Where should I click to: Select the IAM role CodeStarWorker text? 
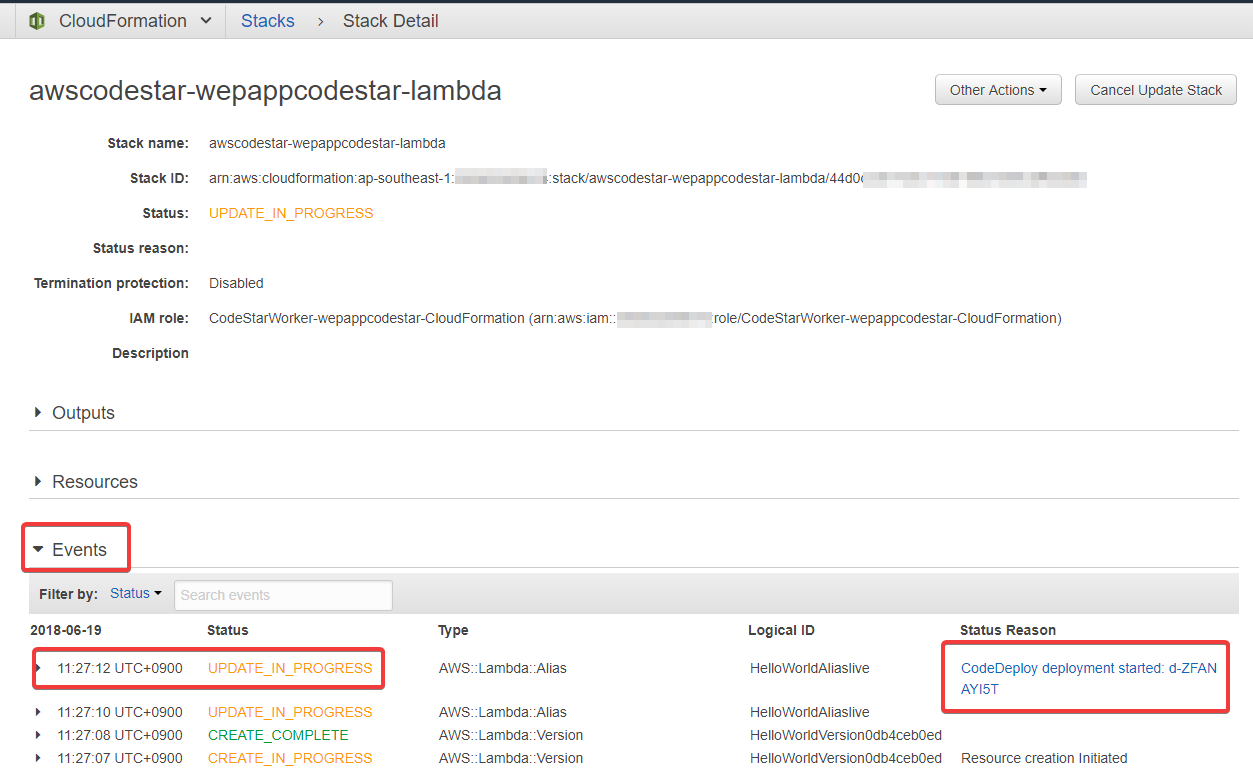pyautogui.click(x=635, y=318)
